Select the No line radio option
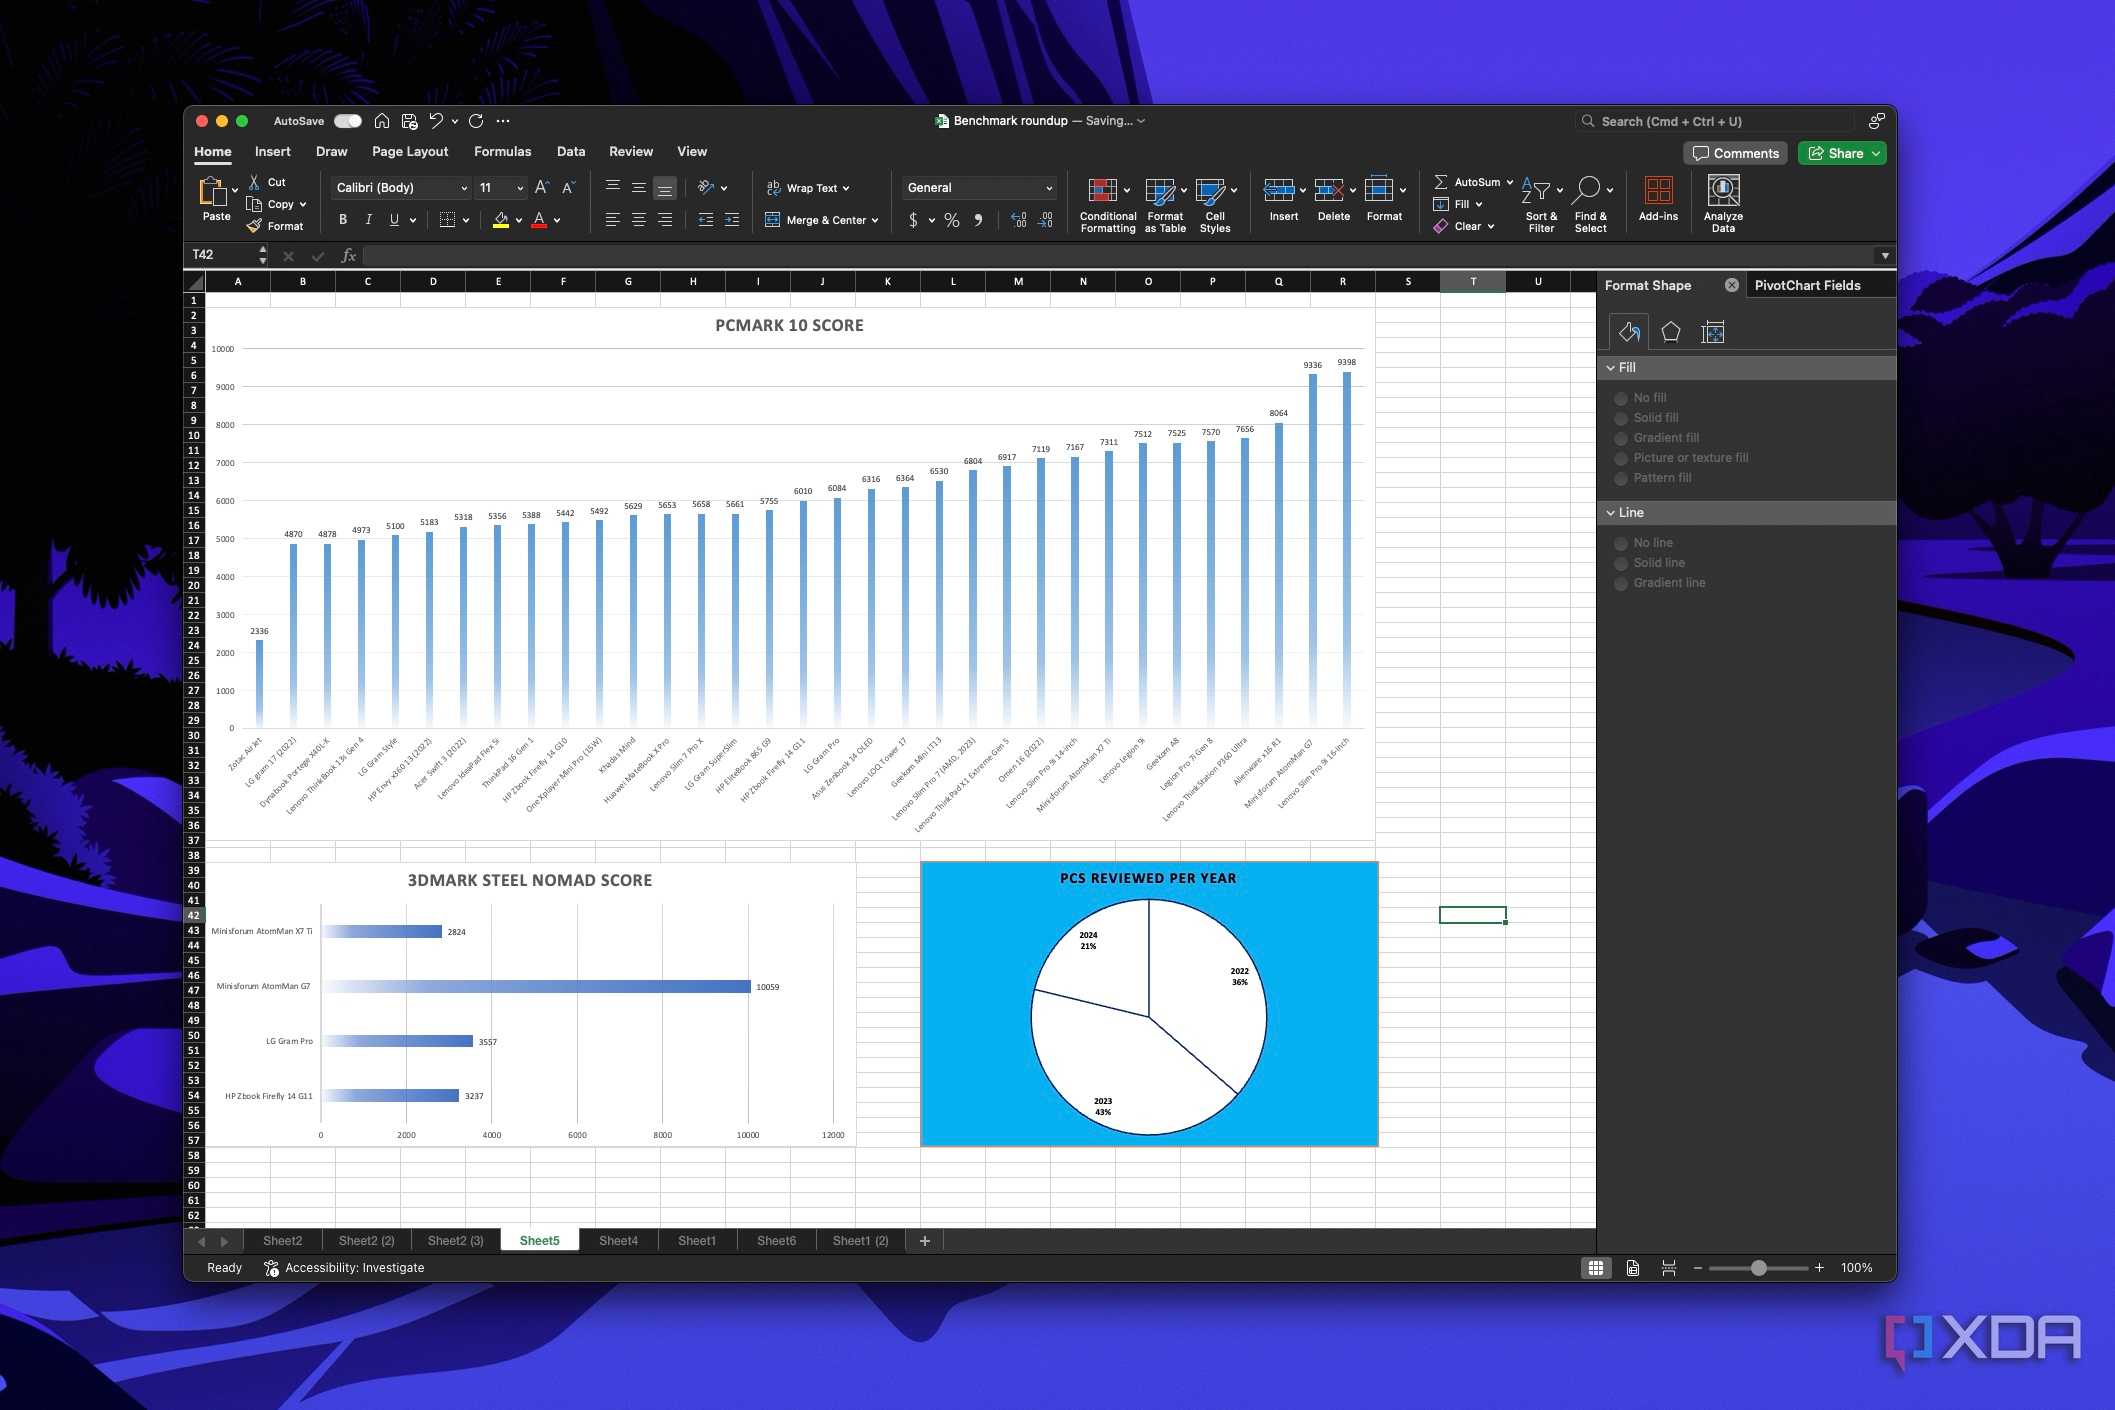Image resolution: width=2115 pixels, height=1410 pixels. [1620, 544]
